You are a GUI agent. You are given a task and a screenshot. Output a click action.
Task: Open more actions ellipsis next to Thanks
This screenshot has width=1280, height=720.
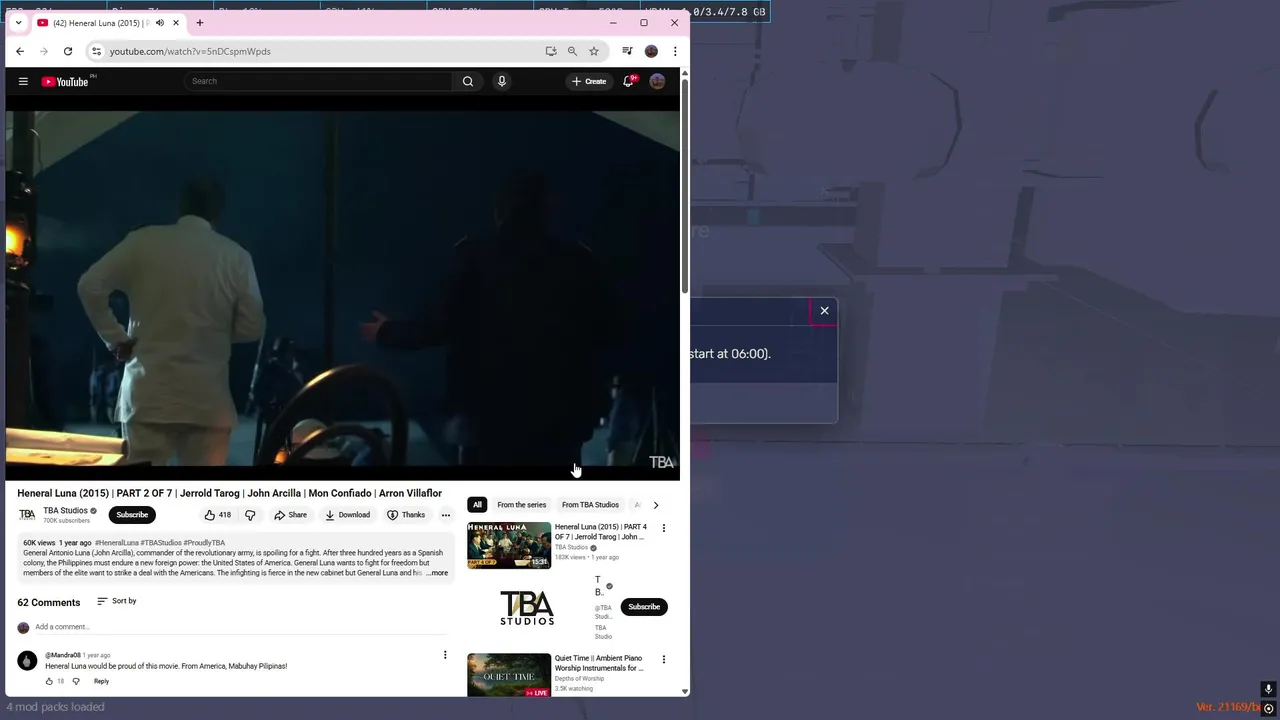[x=446, y=515]
